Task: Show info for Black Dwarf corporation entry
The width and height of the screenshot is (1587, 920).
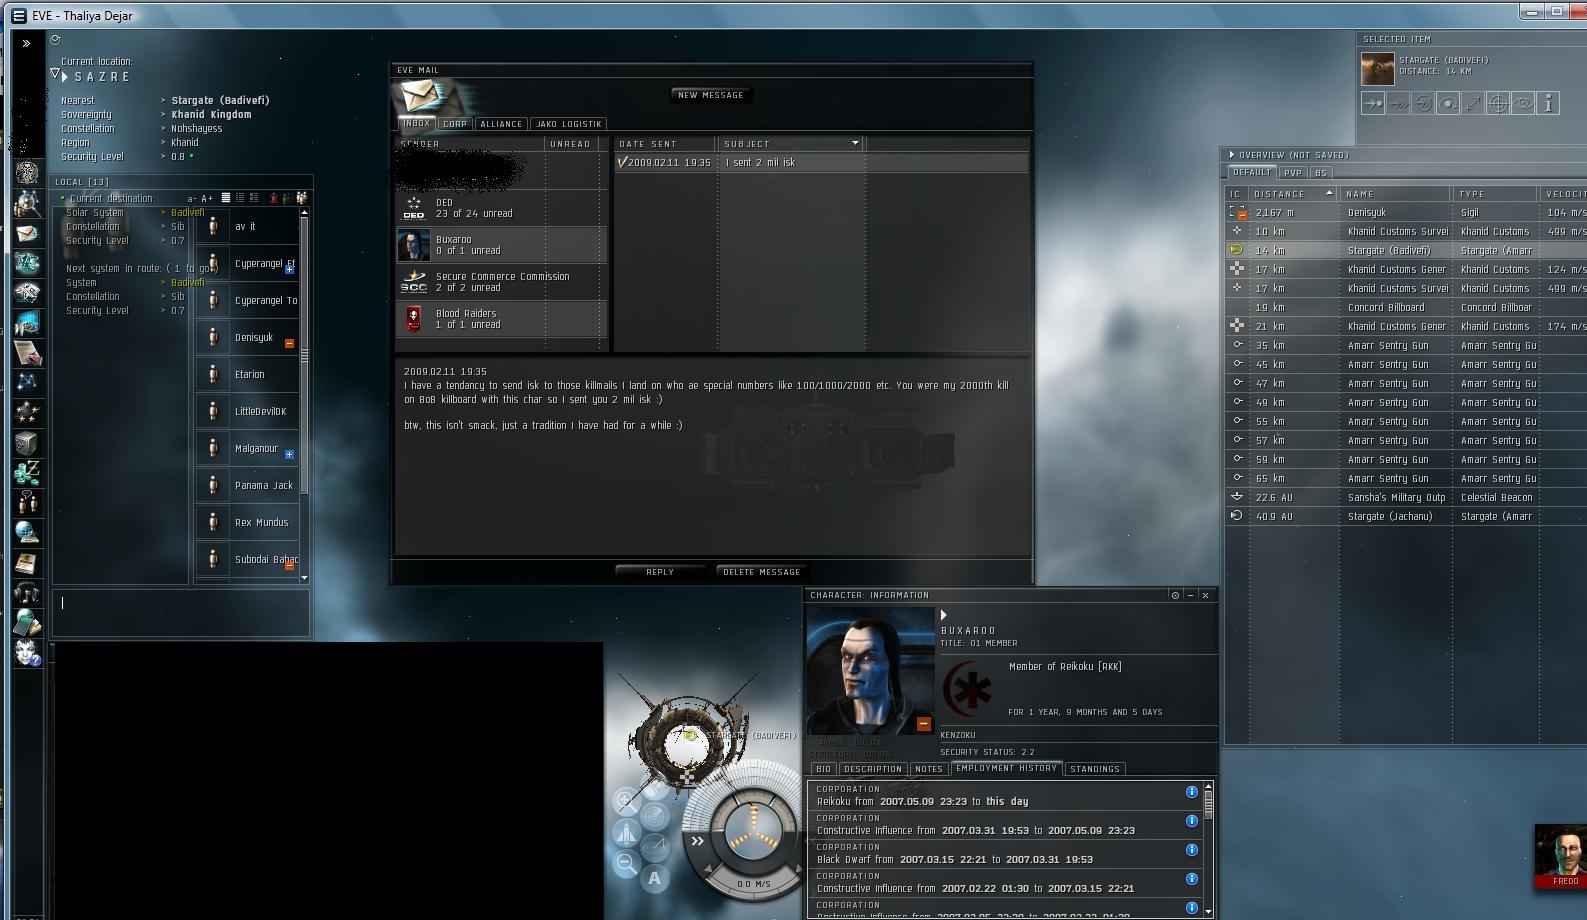Action: (1191, 850)
